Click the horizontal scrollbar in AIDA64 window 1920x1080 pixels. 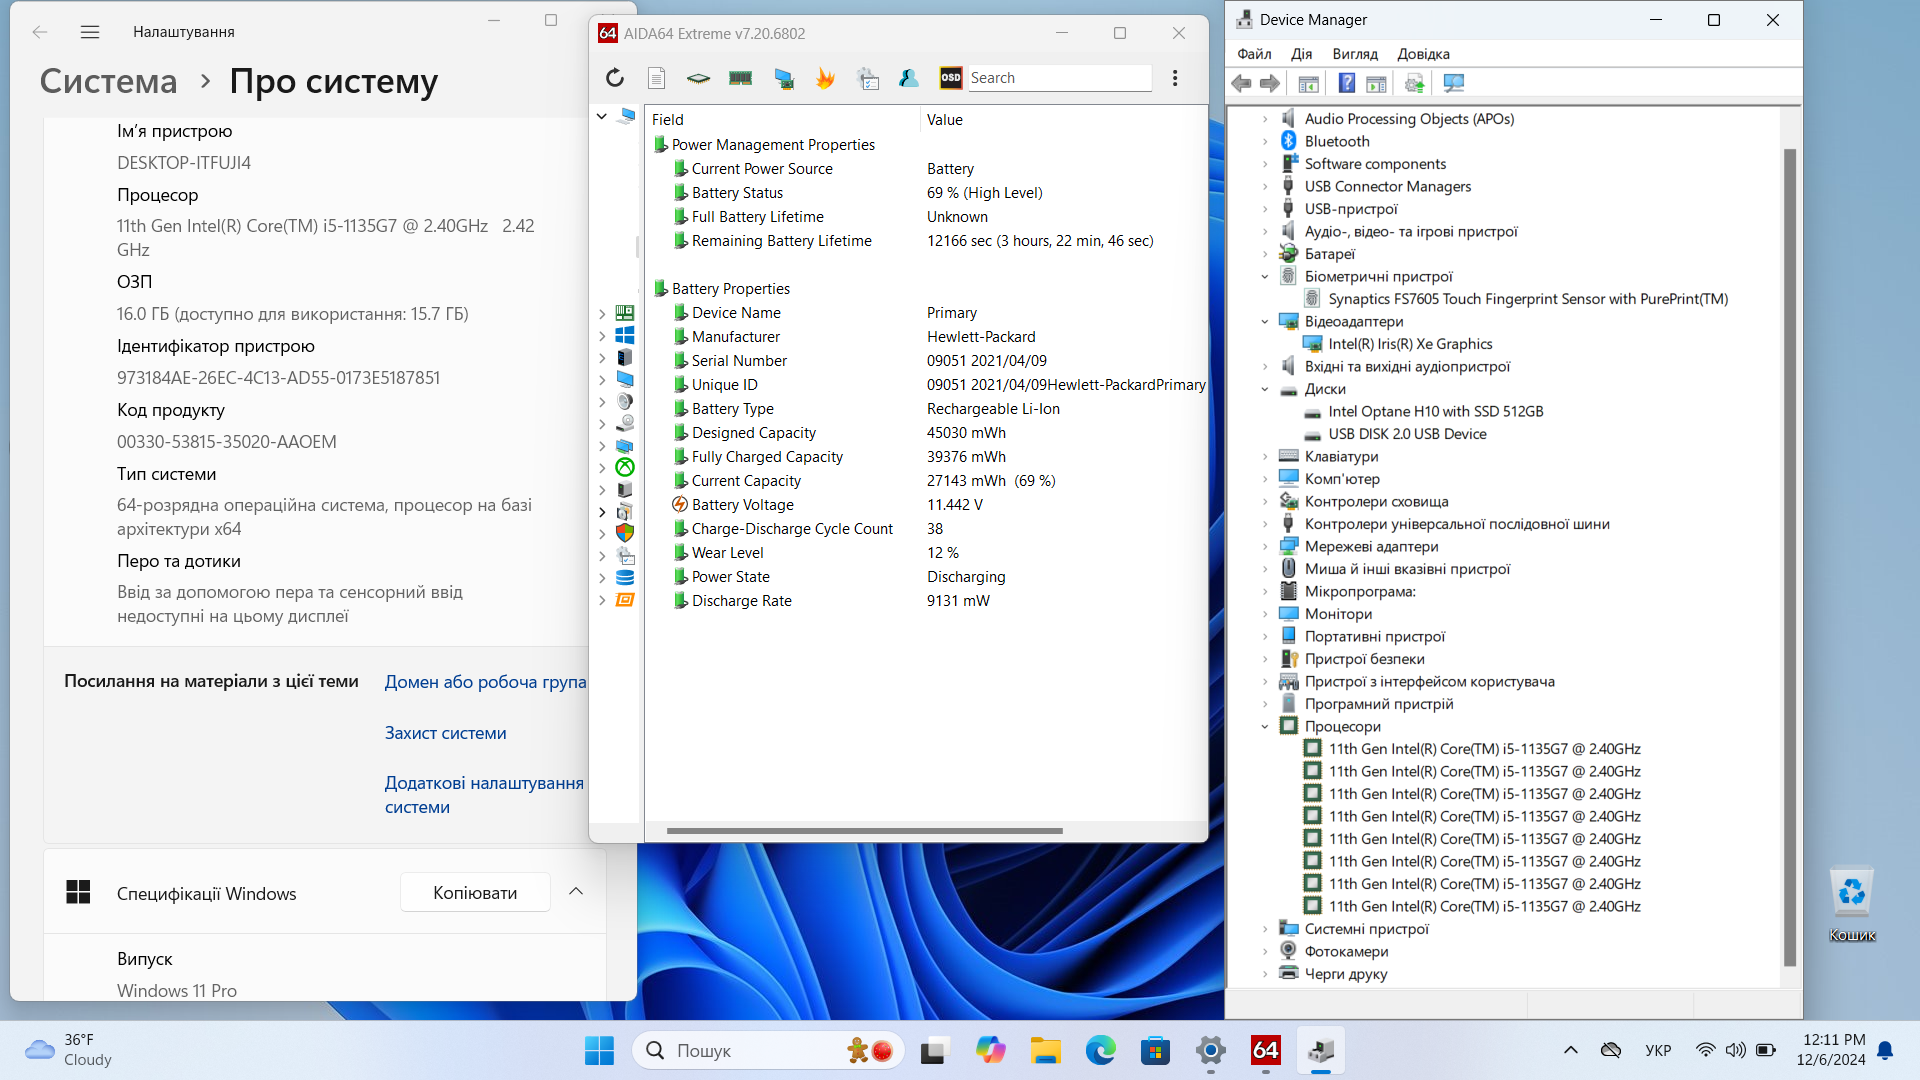[x=864, y=831]
